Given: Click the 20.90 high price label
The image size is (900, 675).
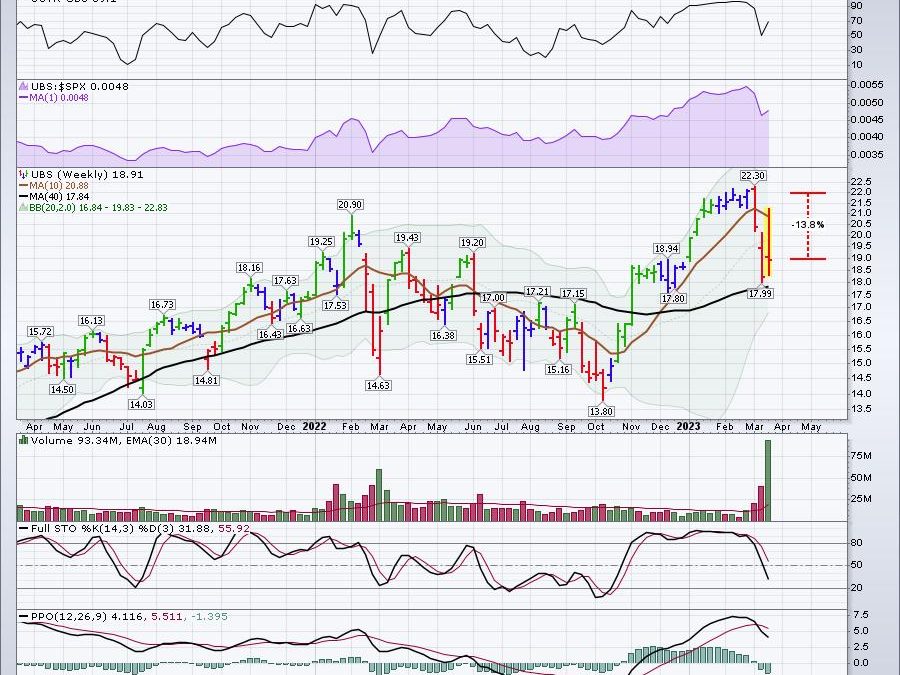Looking at the screenshot, I should point(350,205).
